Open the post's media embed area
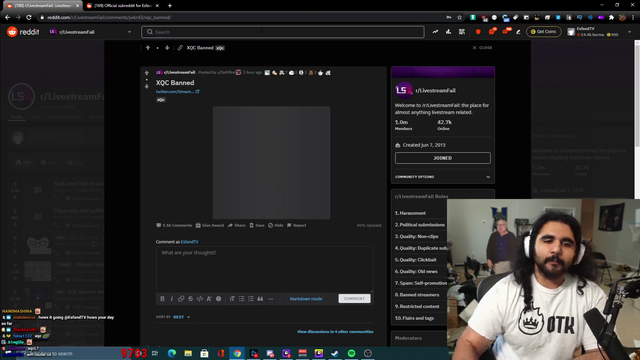The width and height of the screenshot is (640, 360). (271, 162)
